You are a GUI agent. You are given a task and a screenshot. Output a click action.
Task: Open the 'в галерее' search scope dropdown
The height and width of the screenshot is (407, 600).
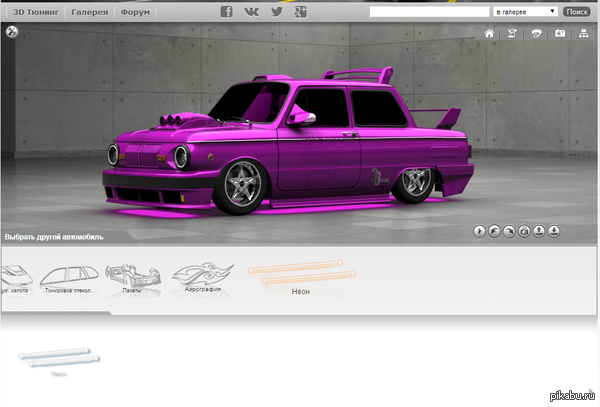[x=525, y=12]
